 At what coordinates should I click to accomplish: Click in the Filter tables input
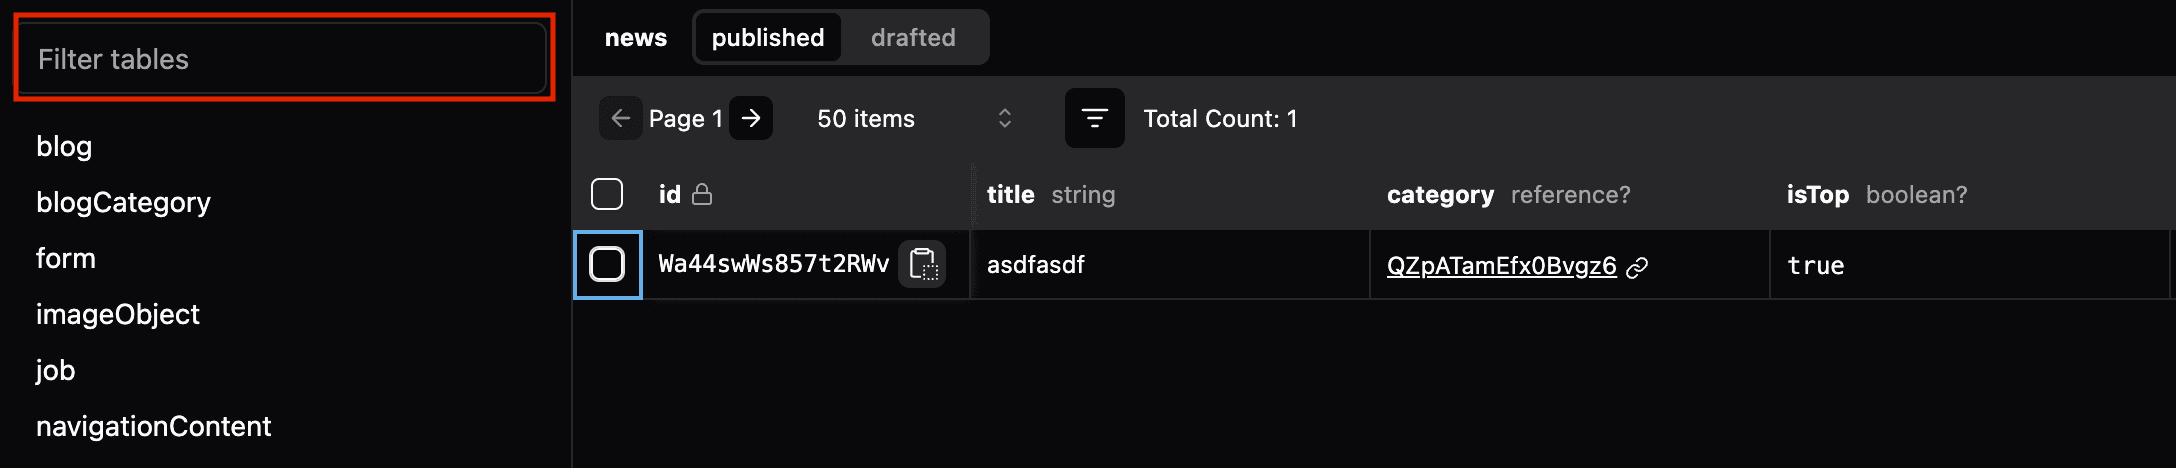click(x=283, y=59)
